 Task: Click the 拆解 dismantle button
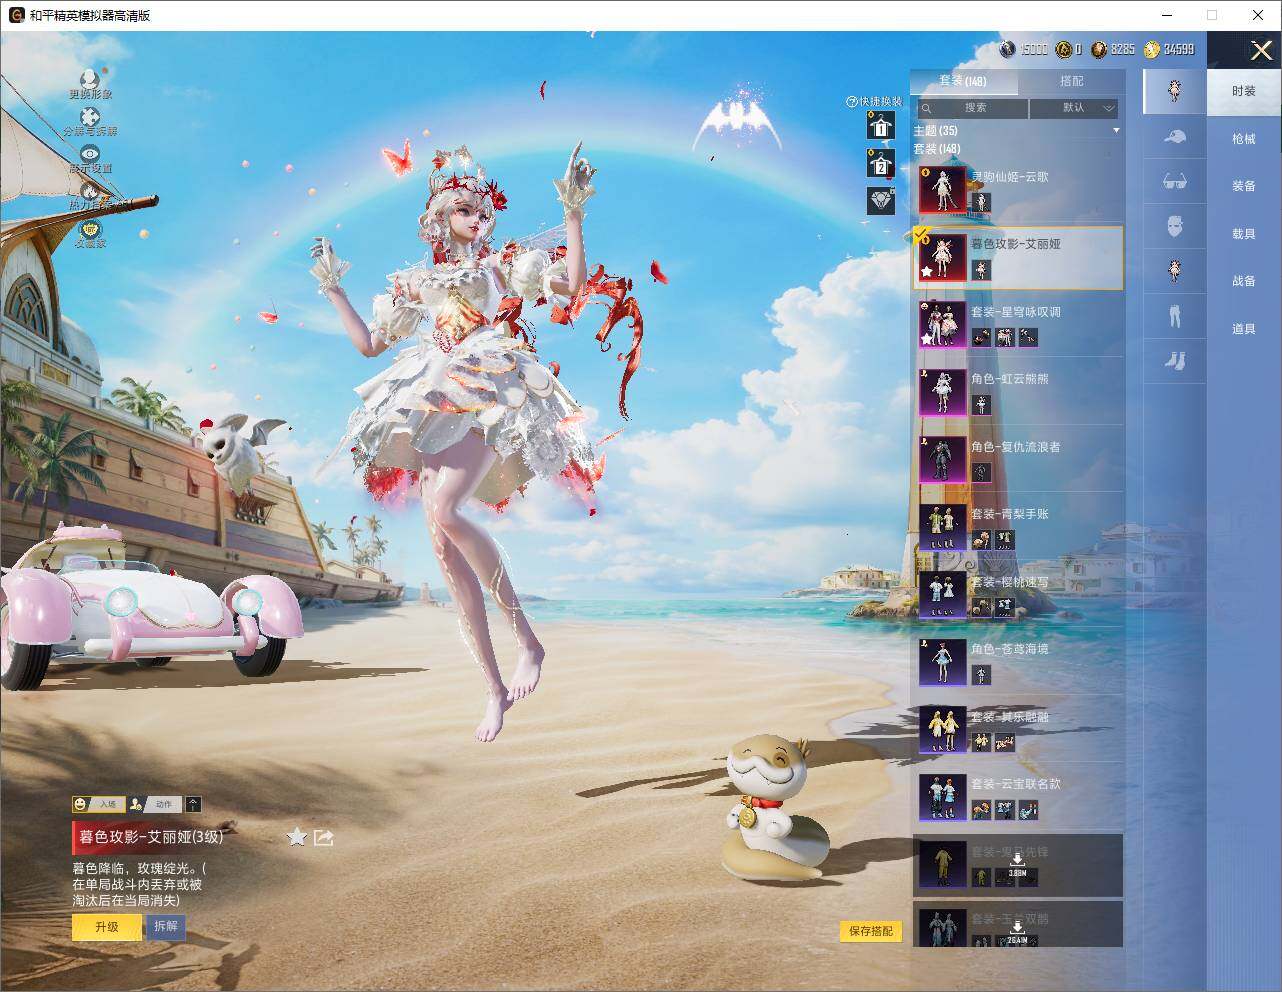tap(166, 927)
